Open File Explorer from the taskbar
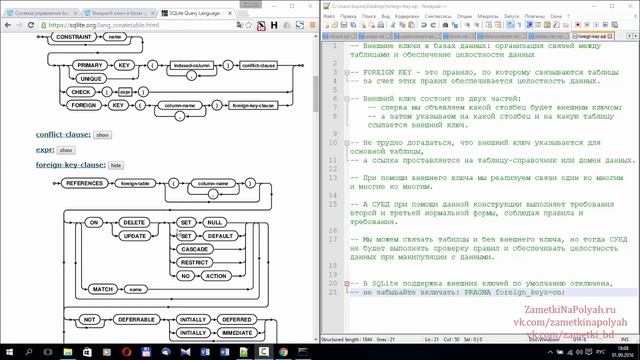 (x=68, y=352)
